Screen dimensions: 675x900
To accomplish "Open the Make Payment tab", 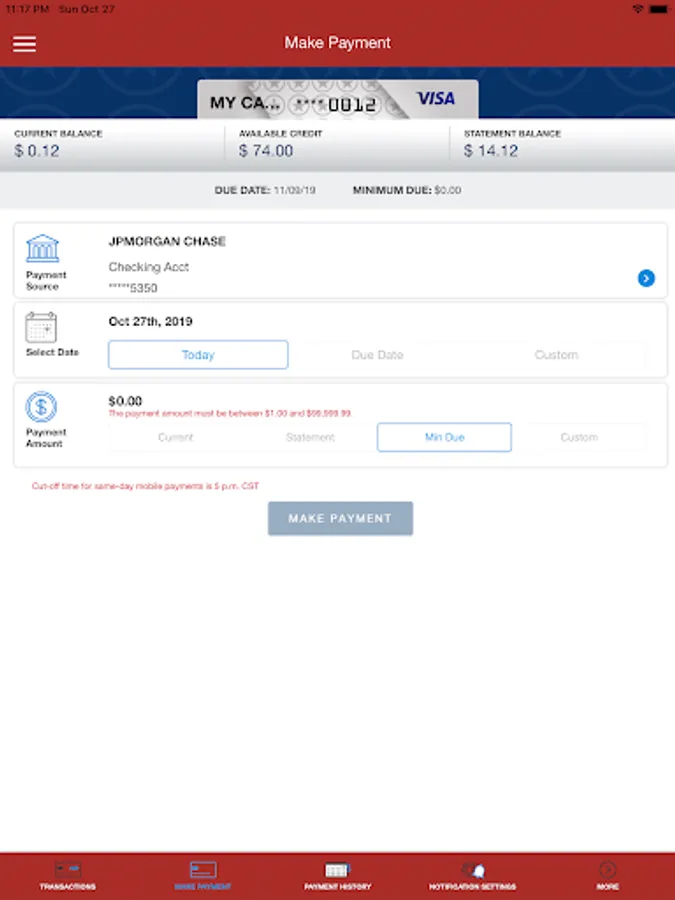I will 203,875.
